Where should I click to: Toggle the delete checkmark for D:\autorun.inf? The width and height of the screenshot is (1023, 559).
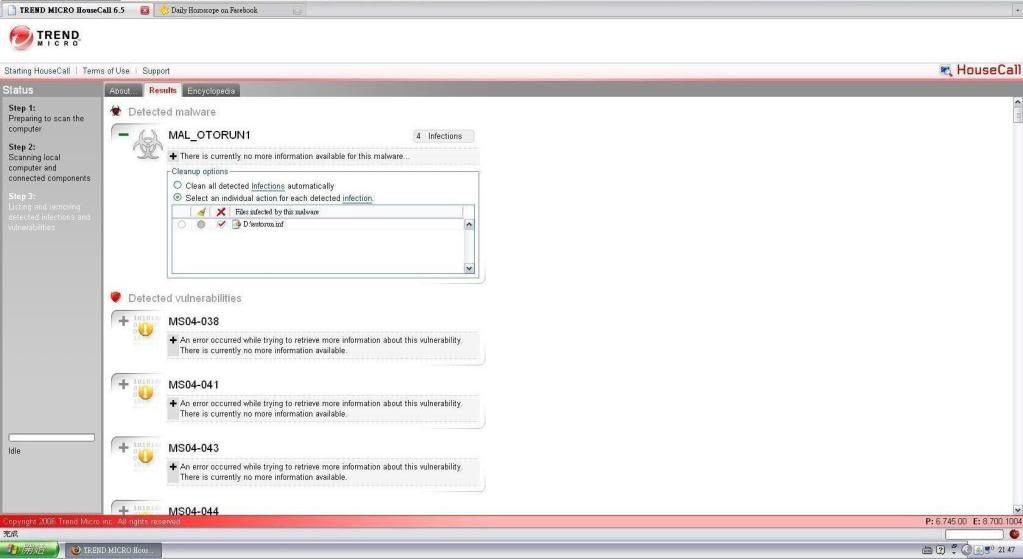click(x=221, y=224)
